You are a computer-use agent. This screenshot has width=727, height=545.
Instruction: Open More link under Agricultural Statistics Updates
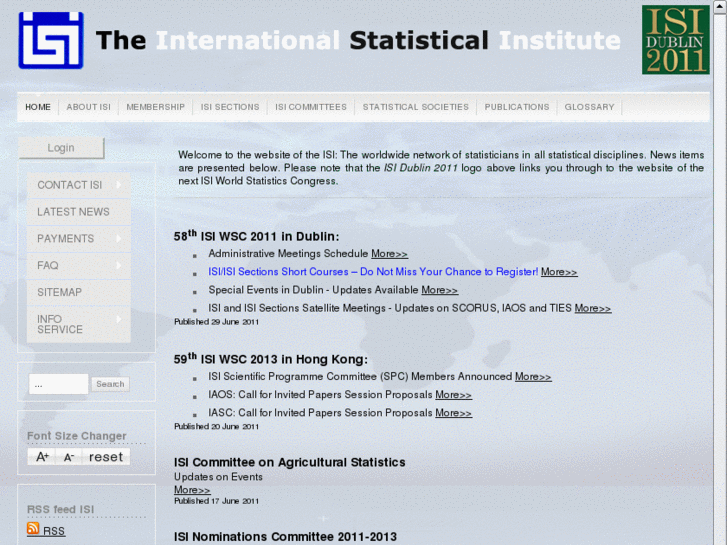(192, 490)
